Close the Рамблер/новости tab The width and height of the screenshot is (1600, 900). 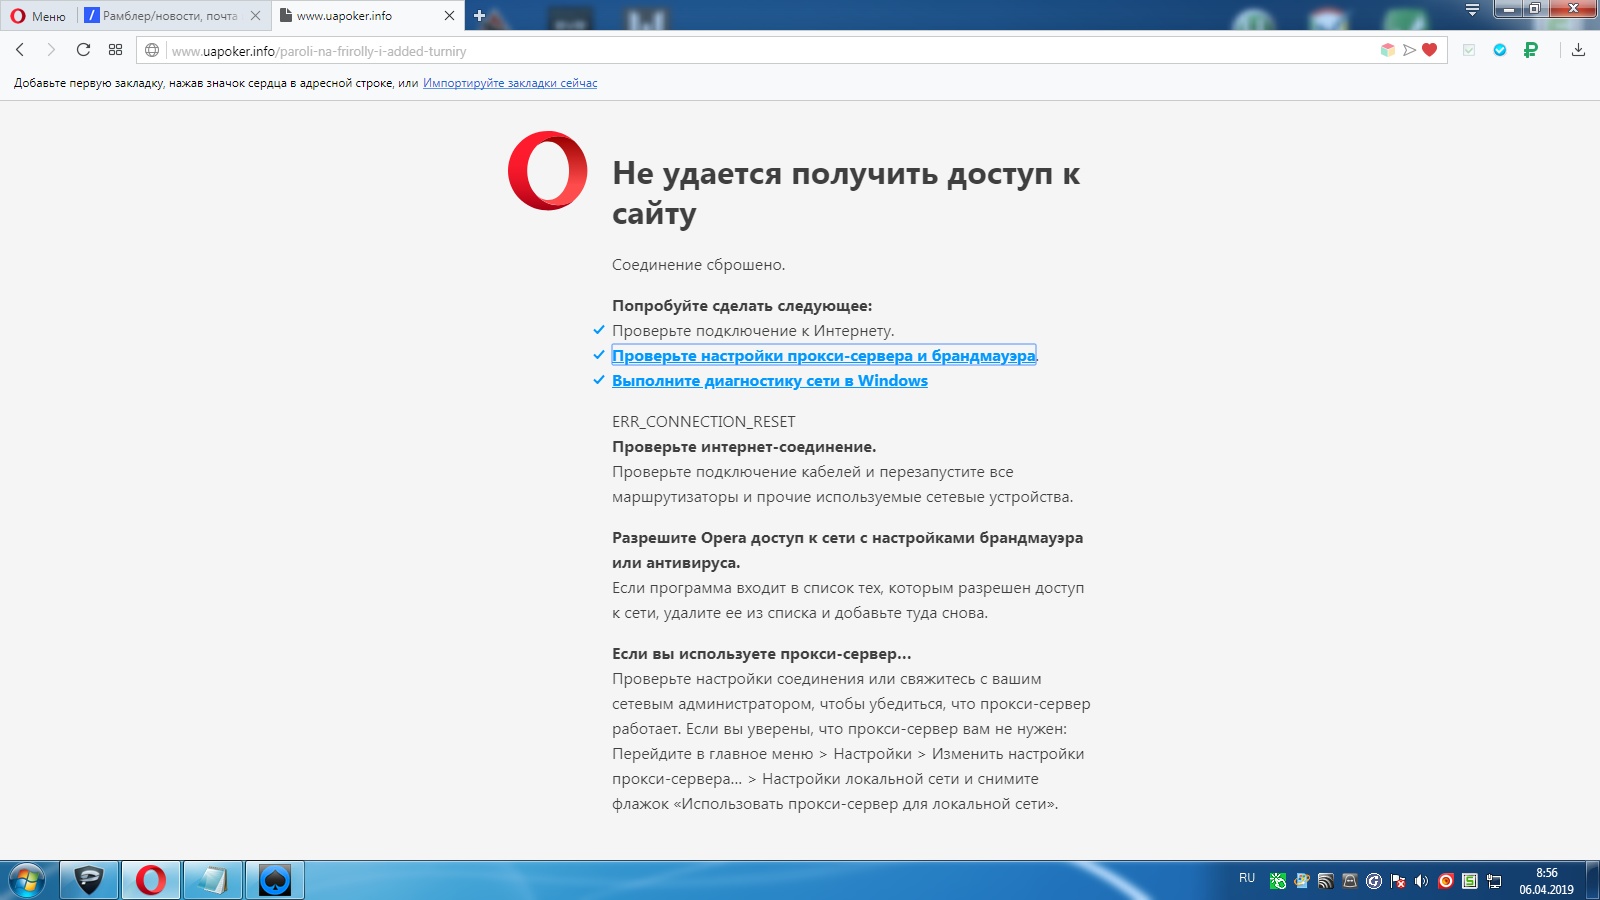click(255, 16)
